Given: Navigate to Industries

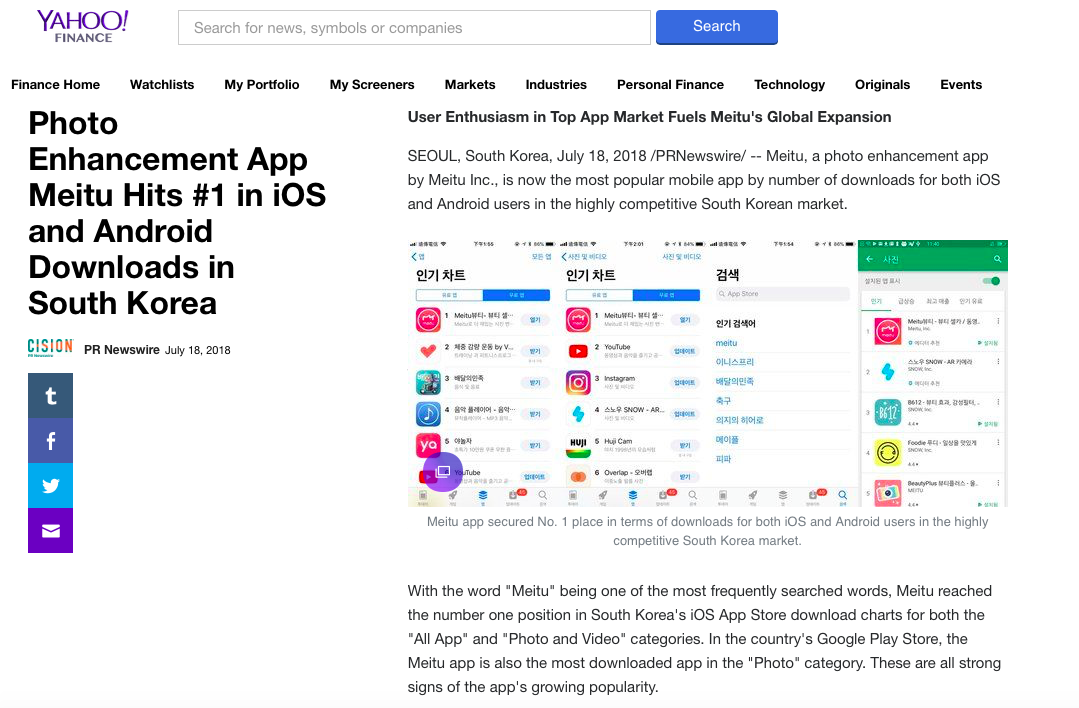Looking at the screenshot, I should 556,85.
